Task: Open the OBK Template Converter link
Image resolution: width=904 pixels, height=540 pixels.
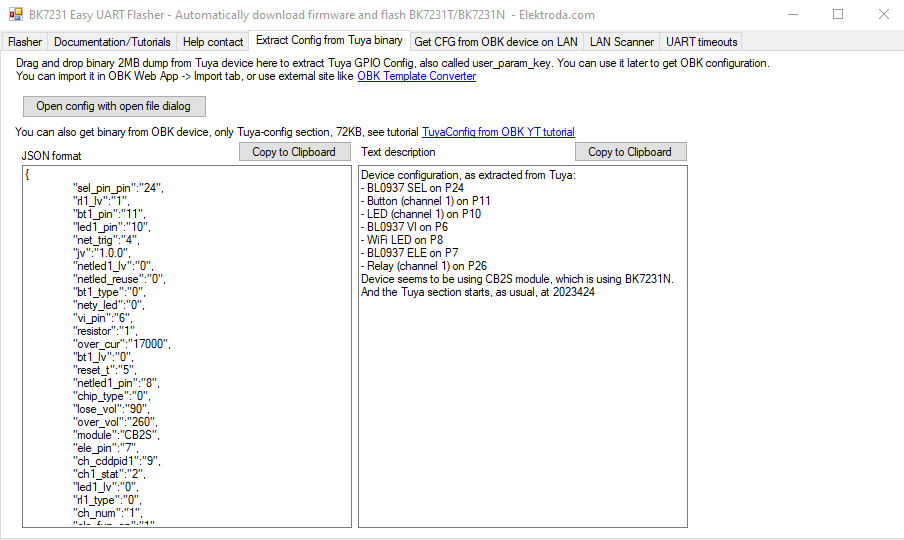Action: pos(417,76)
